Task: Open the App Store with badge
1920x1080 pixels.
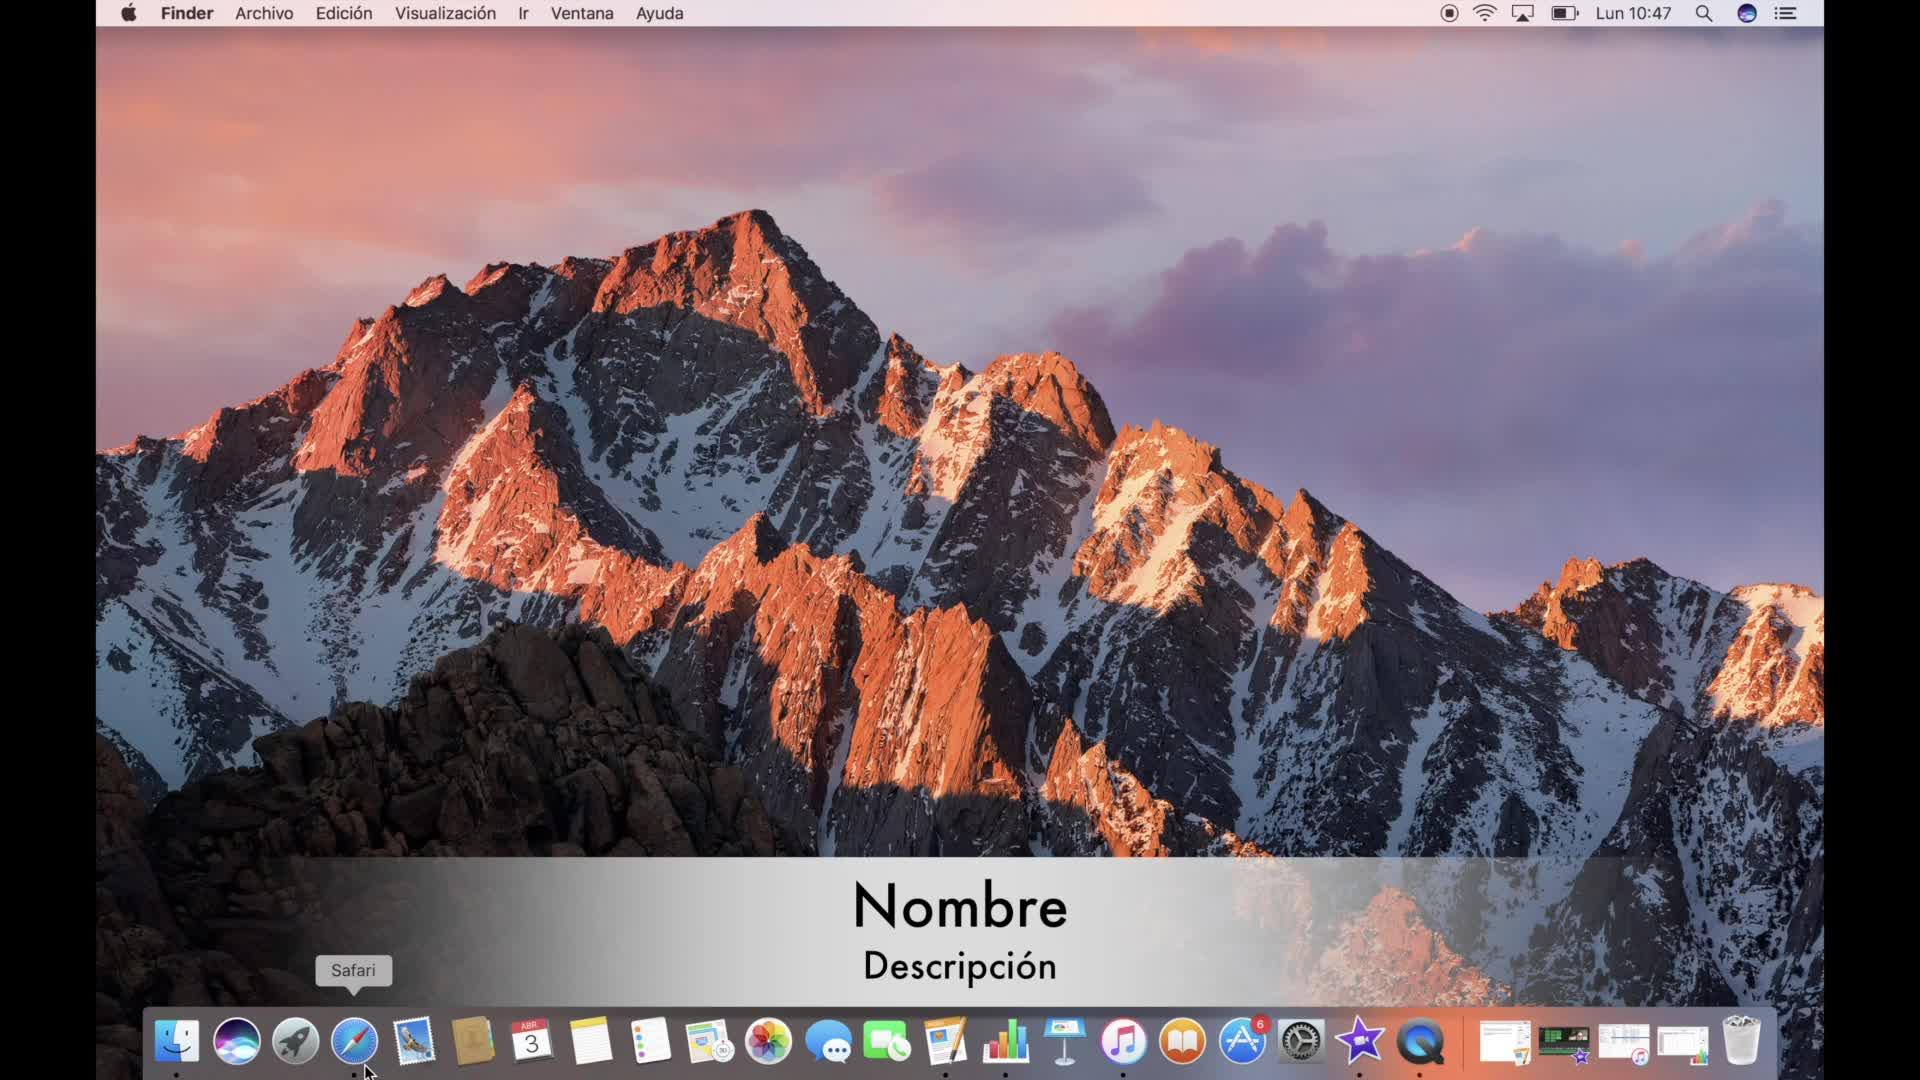Action: (x=1242, y=1041)
